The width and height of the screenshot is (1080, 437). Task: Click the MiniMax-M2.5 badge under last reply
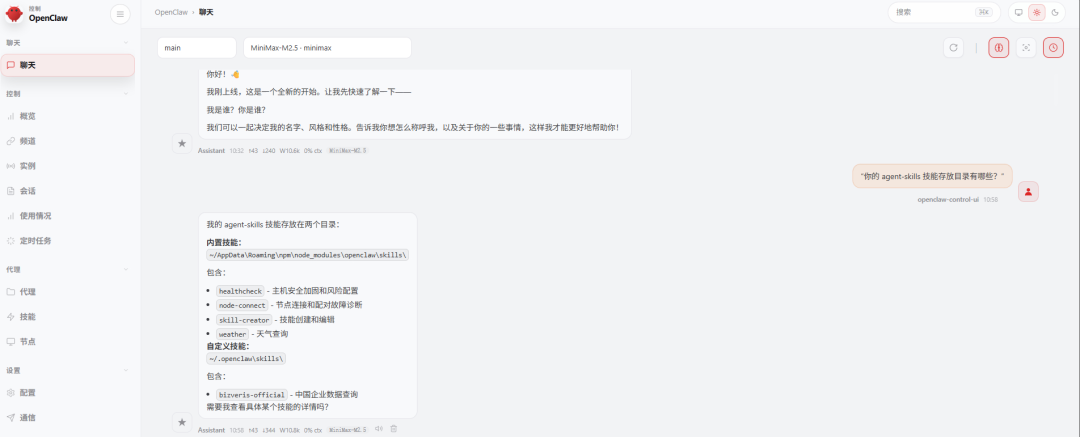(347, 429)
